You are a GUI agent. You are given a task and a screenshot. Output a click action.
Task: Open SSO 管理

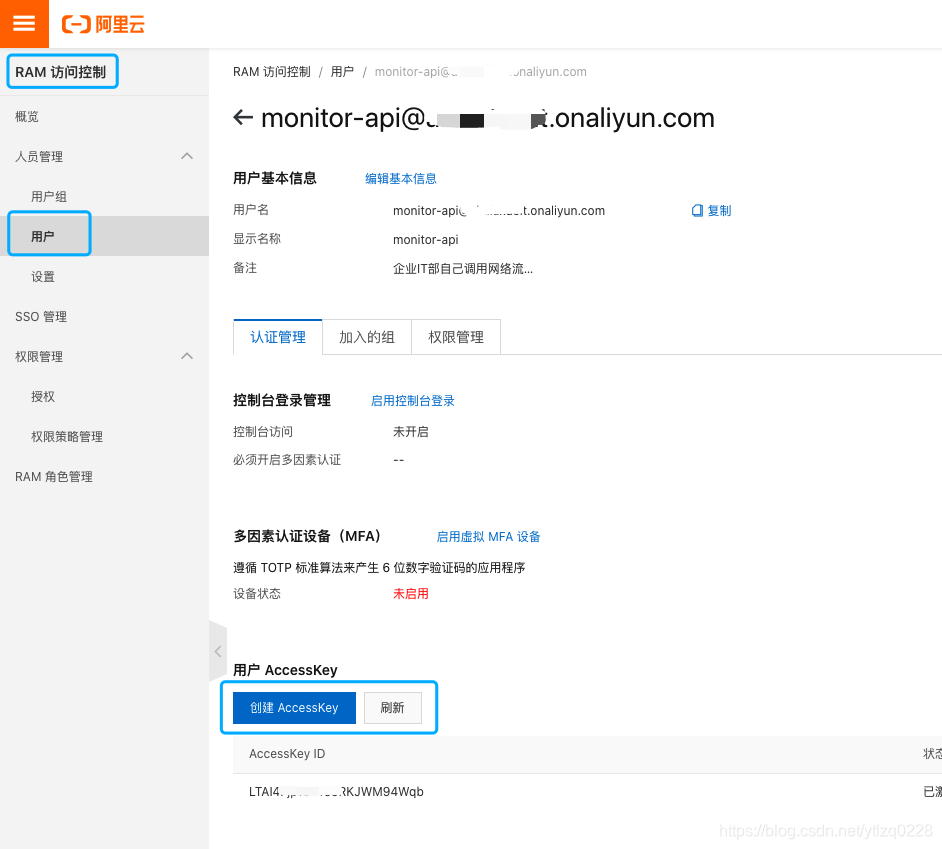tap(41, 317)
